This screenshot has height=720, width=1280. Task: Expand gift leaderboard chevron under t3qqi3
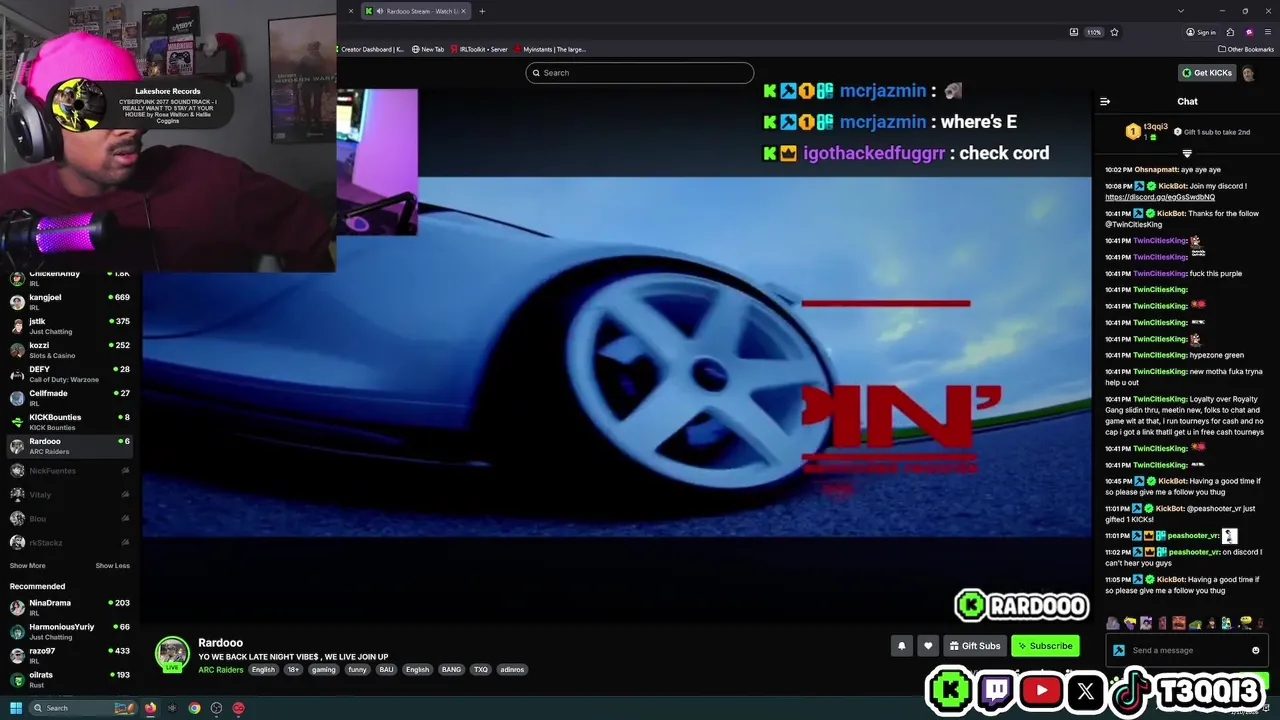coord(1187,154)
